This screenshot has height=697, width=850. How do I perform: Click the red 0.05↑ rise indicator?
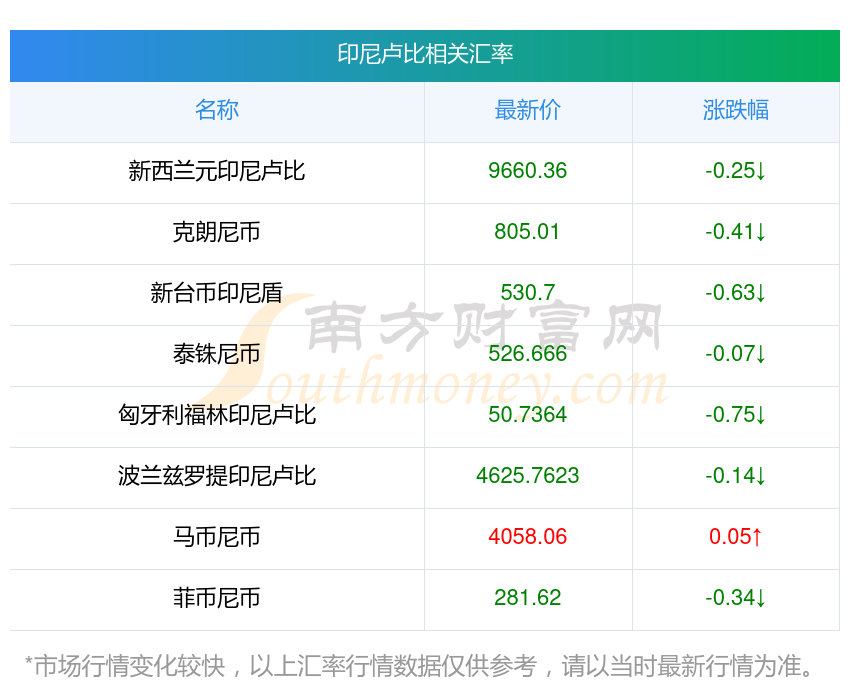point(736,537)
